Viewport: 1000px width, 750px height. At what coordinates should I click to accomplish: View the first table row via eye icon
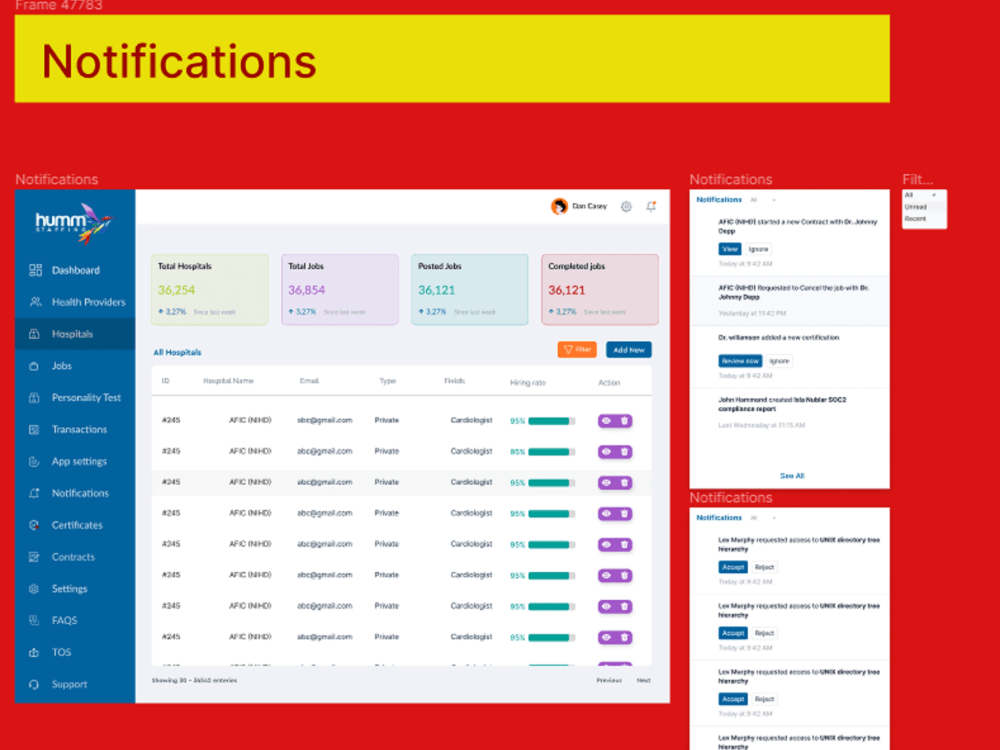(x=607, y=421)
